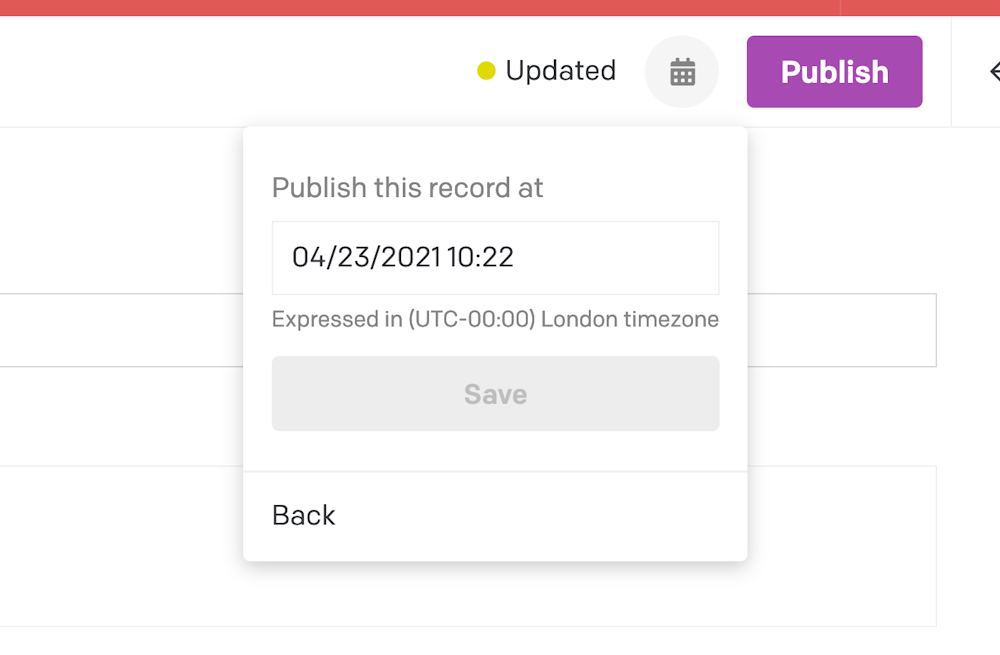Select the 10:22 time portion
Viewport: 1000px width, 655px height.
click(480, 257)
